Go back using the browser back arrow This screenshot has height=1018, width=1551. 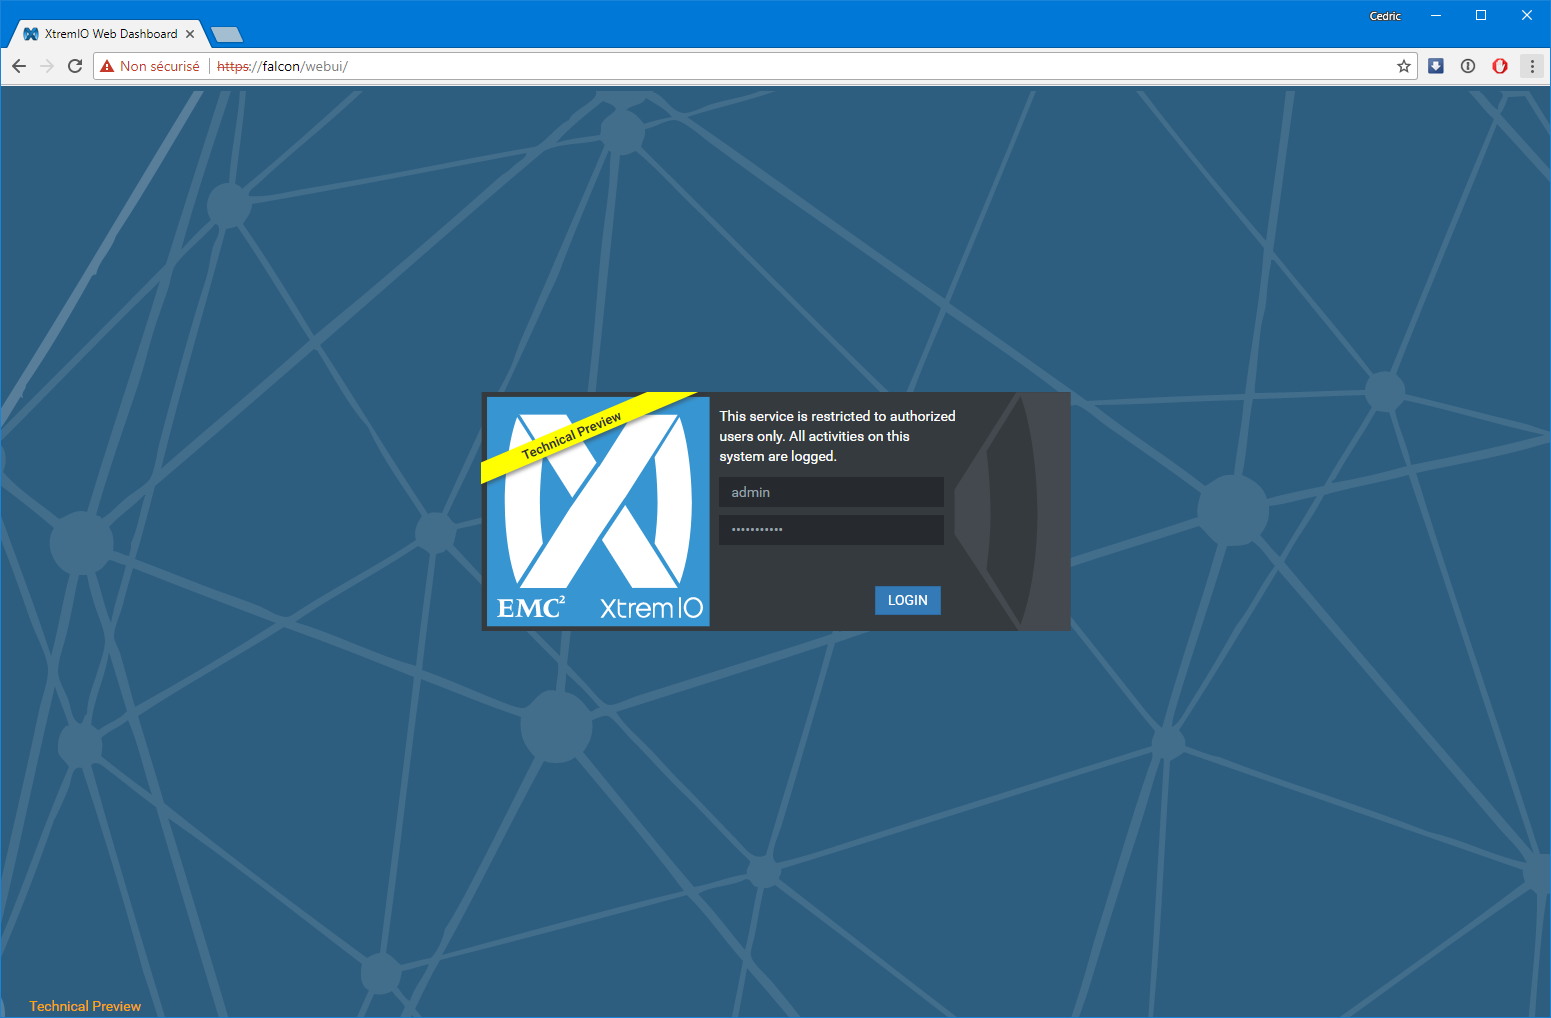click(19, 66)
